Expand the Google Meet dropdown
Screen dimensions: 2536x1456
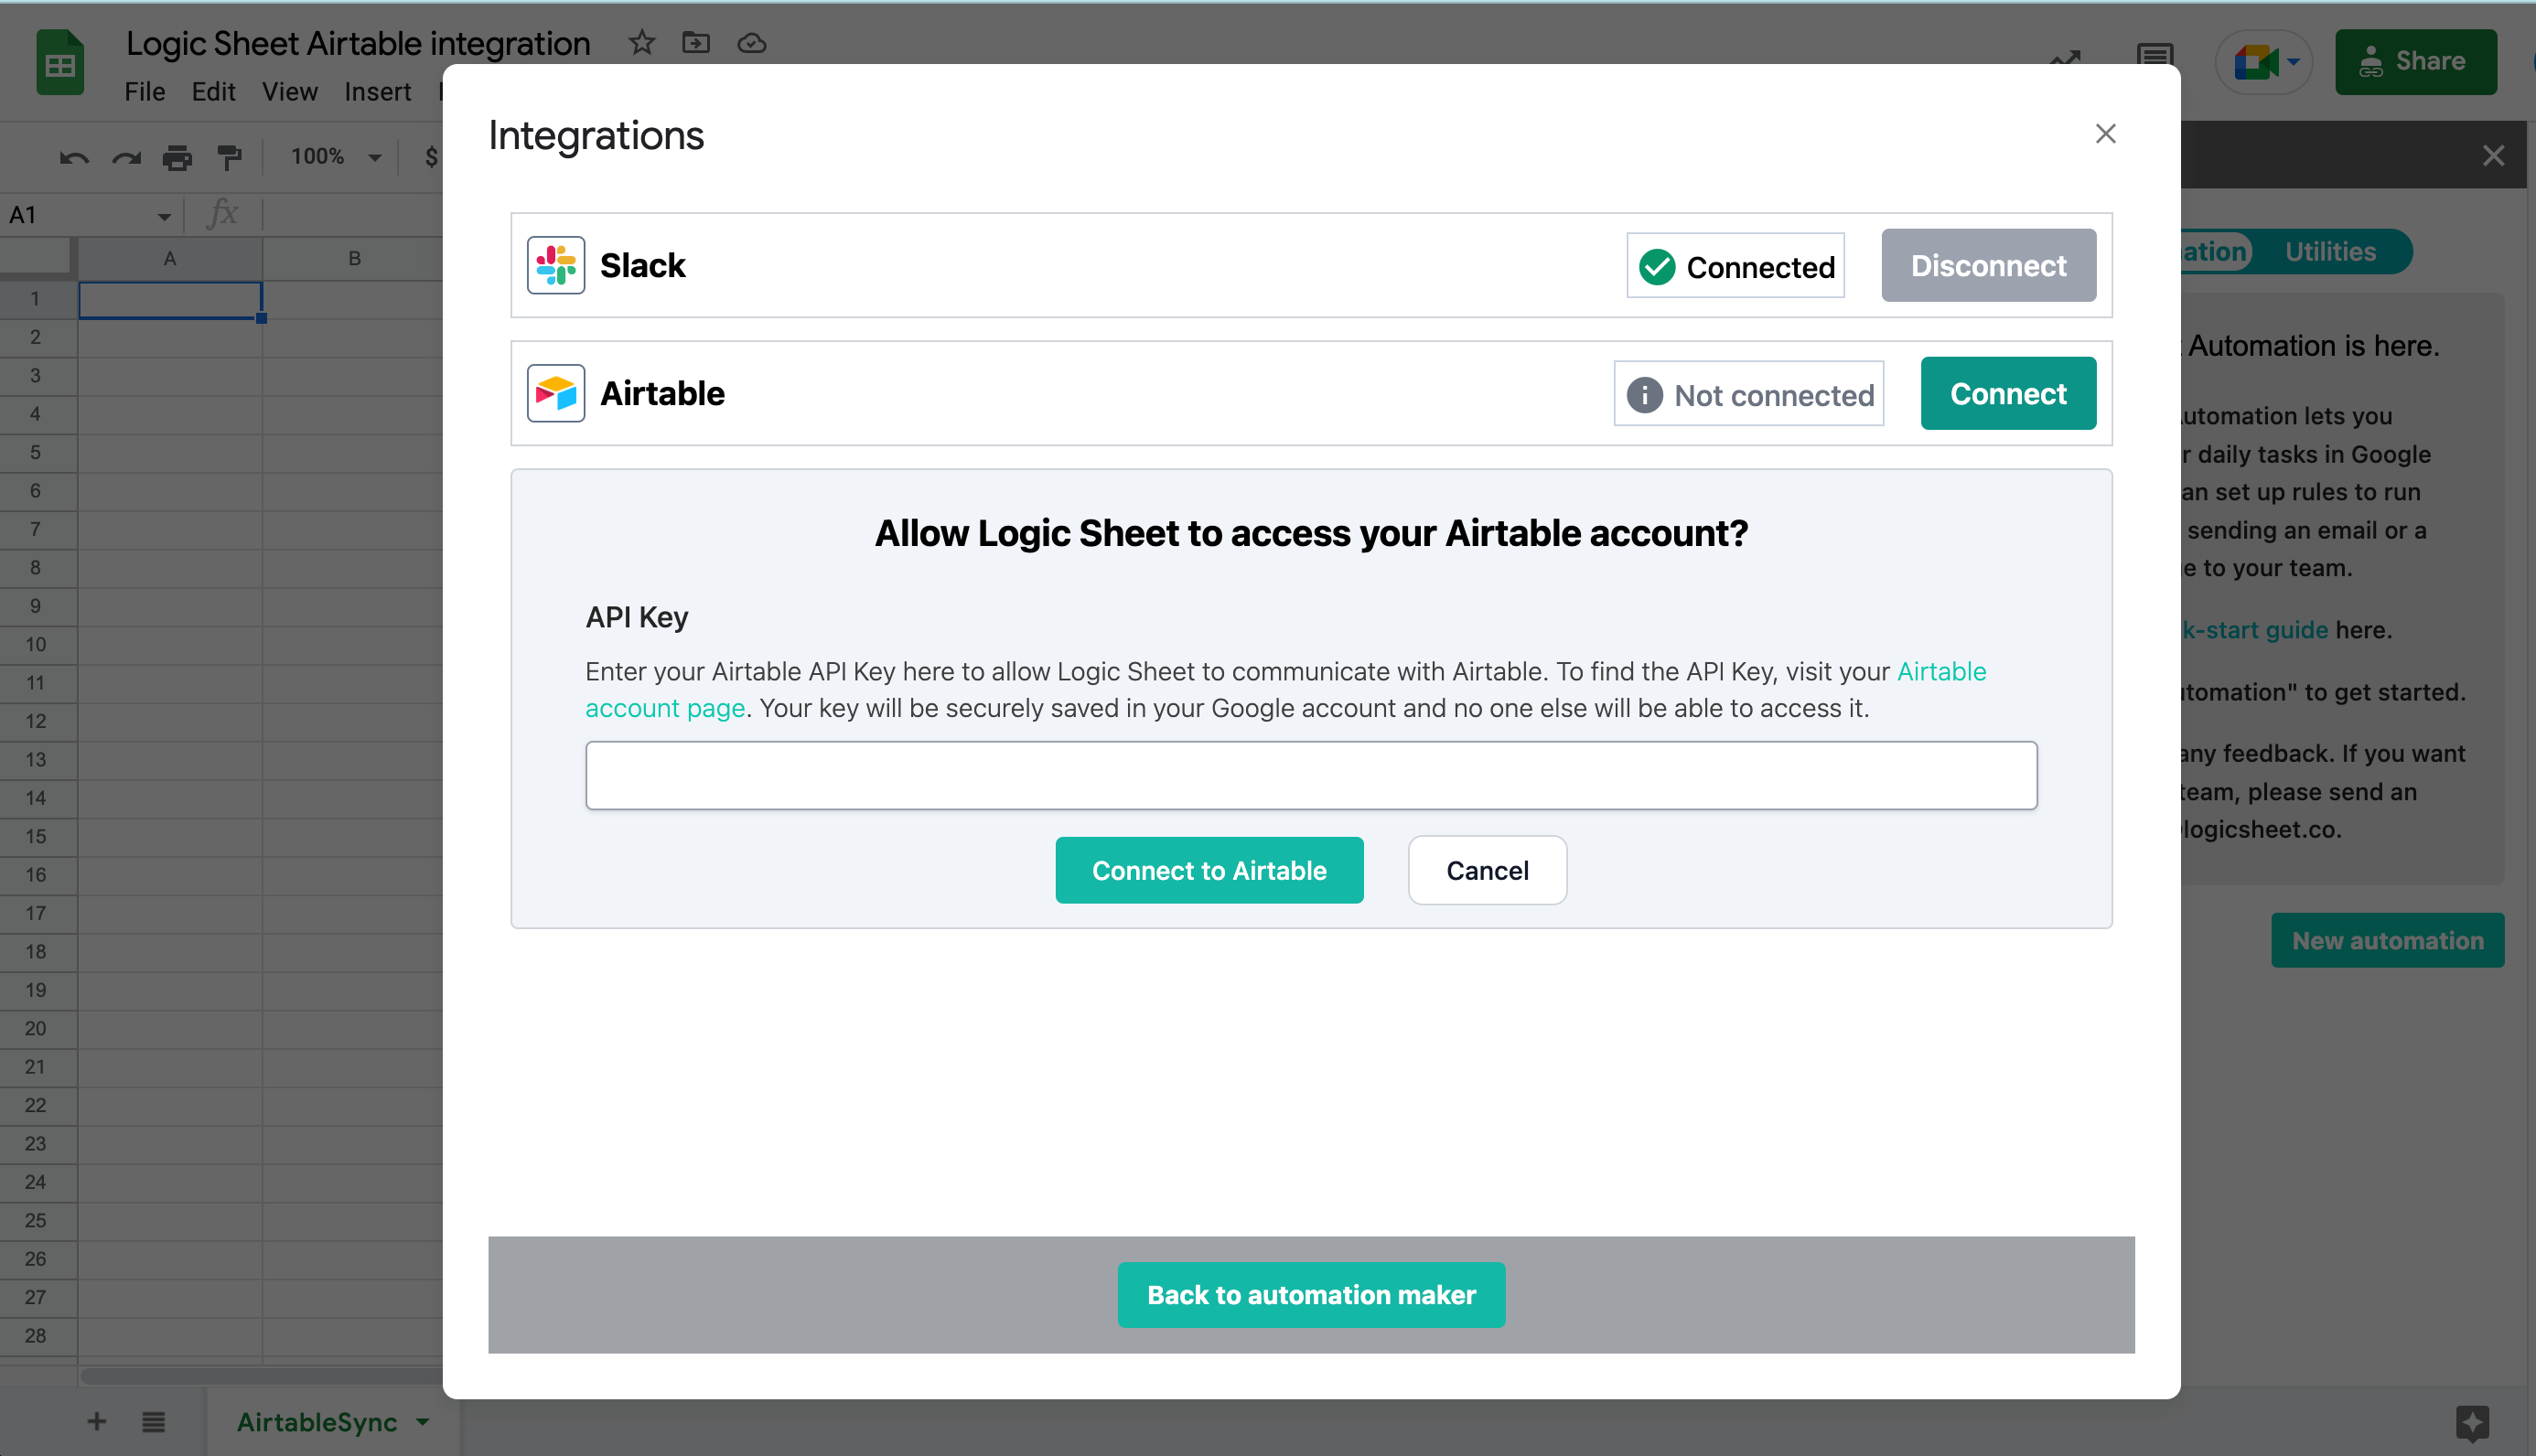click(x=2293, y=62)
